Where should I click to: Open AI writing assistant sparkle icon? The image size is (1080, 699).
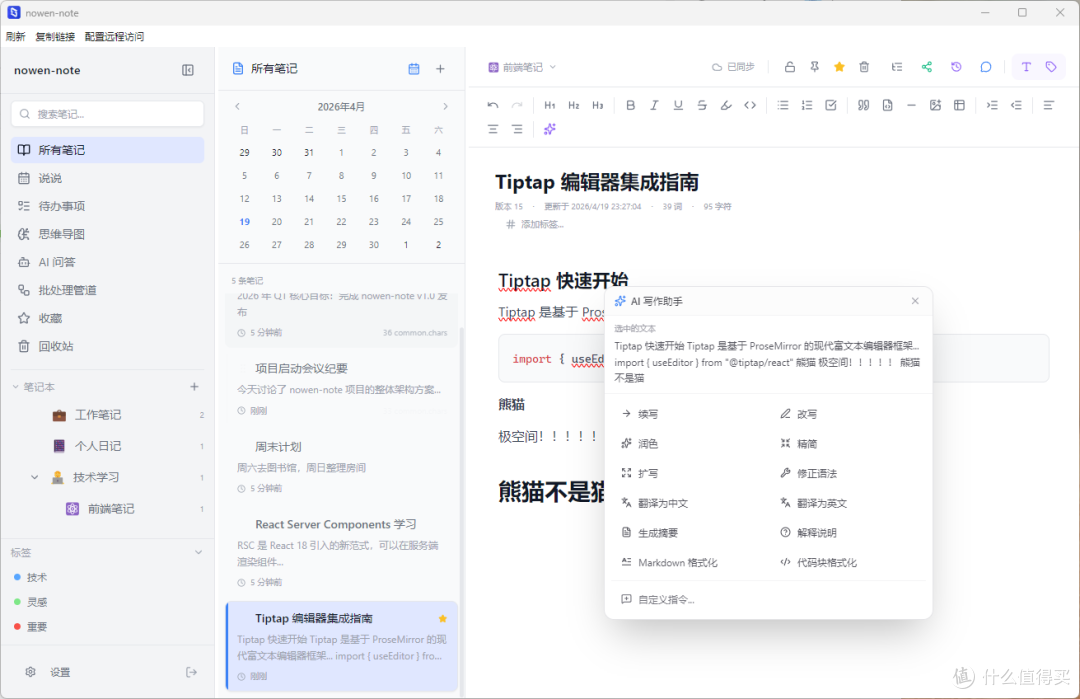550,129
